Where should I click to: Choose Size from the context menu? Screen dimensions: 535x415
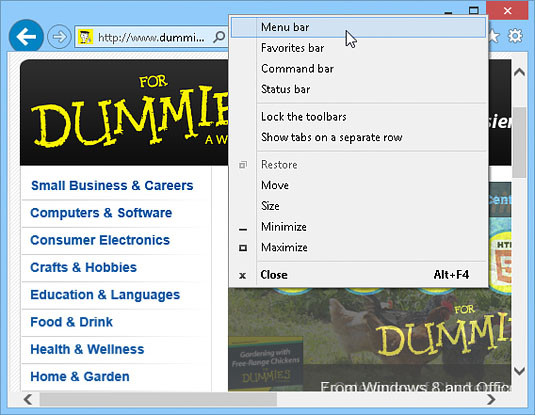[358, 206]
